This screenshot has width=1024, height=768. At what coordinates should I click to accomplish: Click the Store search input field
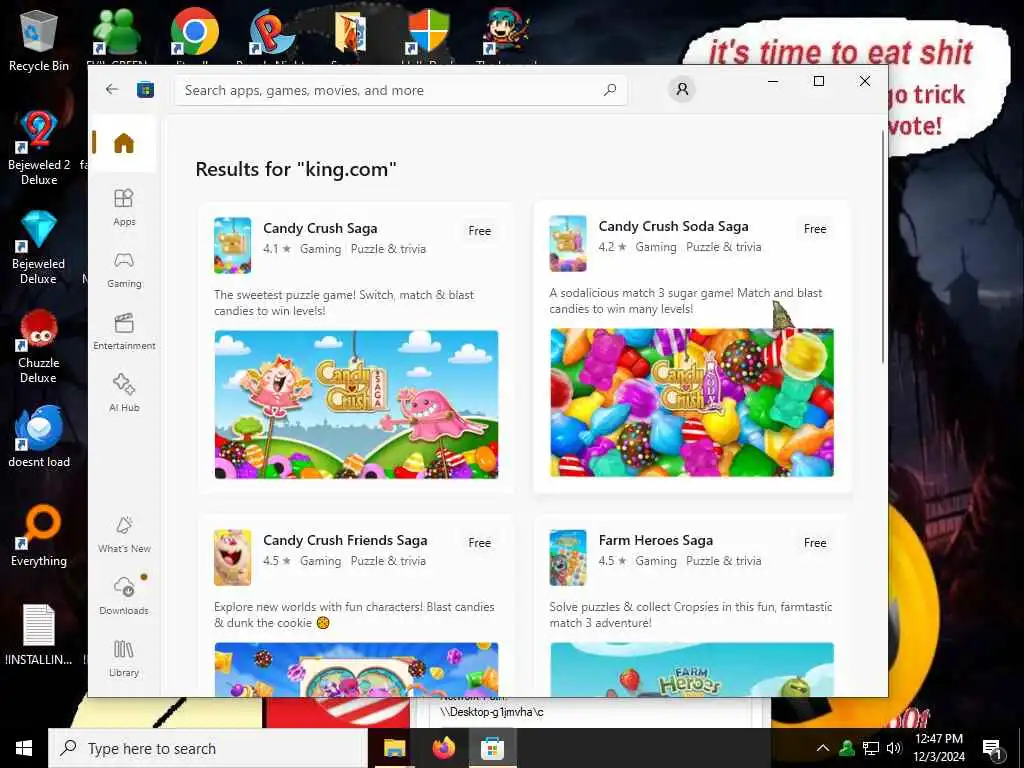[401, 90]
